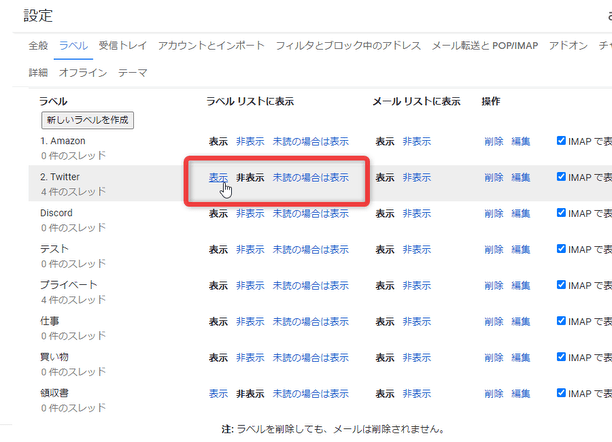Click the メール リストに表示 column header

coord(416,102)
